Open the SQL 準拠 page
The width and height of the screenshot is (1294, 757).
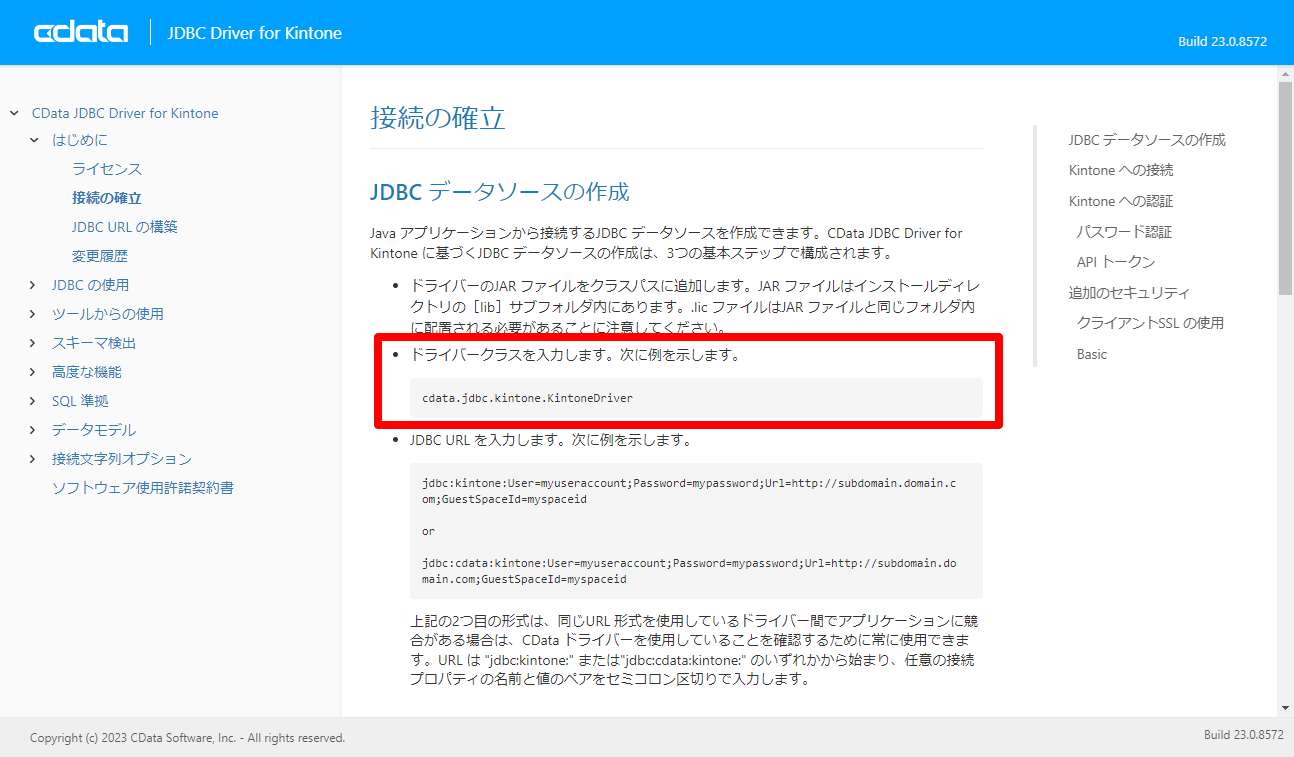pyautogui.click(x=80, y=401)
